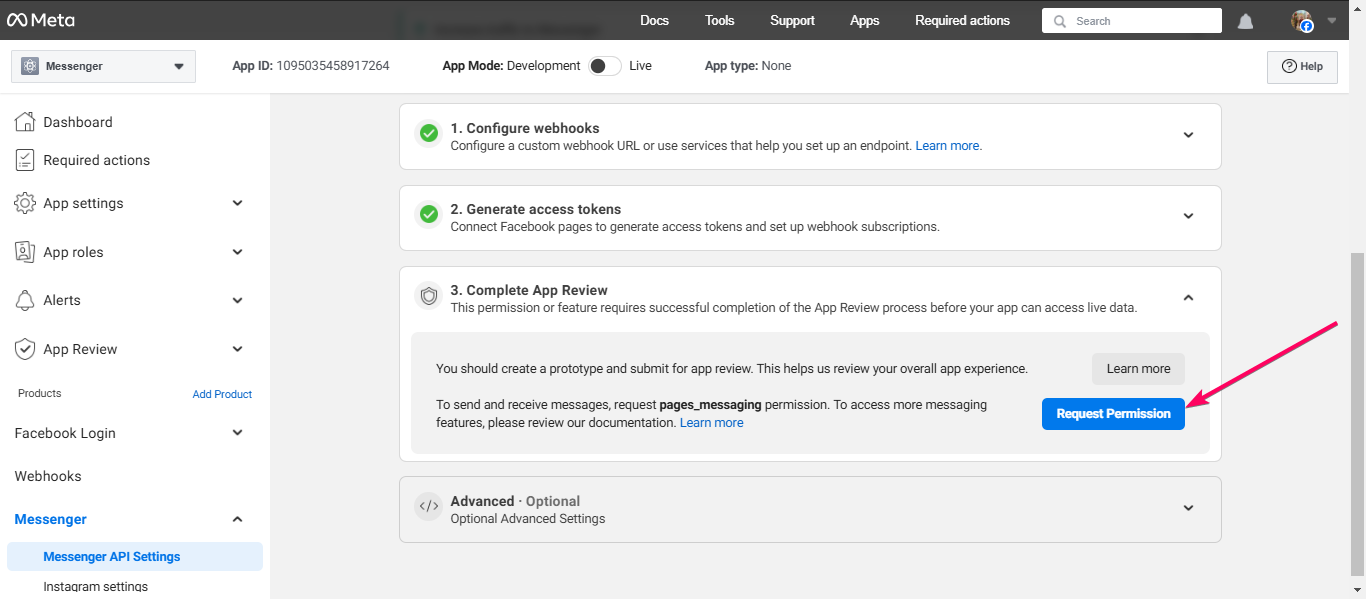Click the search magnifier icon
Screen dimensions: 1366x599
coord(1060,21)
